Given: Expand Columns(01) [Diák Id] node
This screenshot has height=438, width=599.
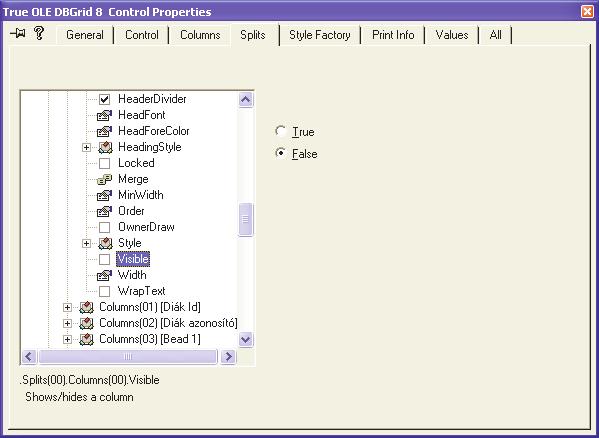Looking at the screenshot, I should point(67,307).
